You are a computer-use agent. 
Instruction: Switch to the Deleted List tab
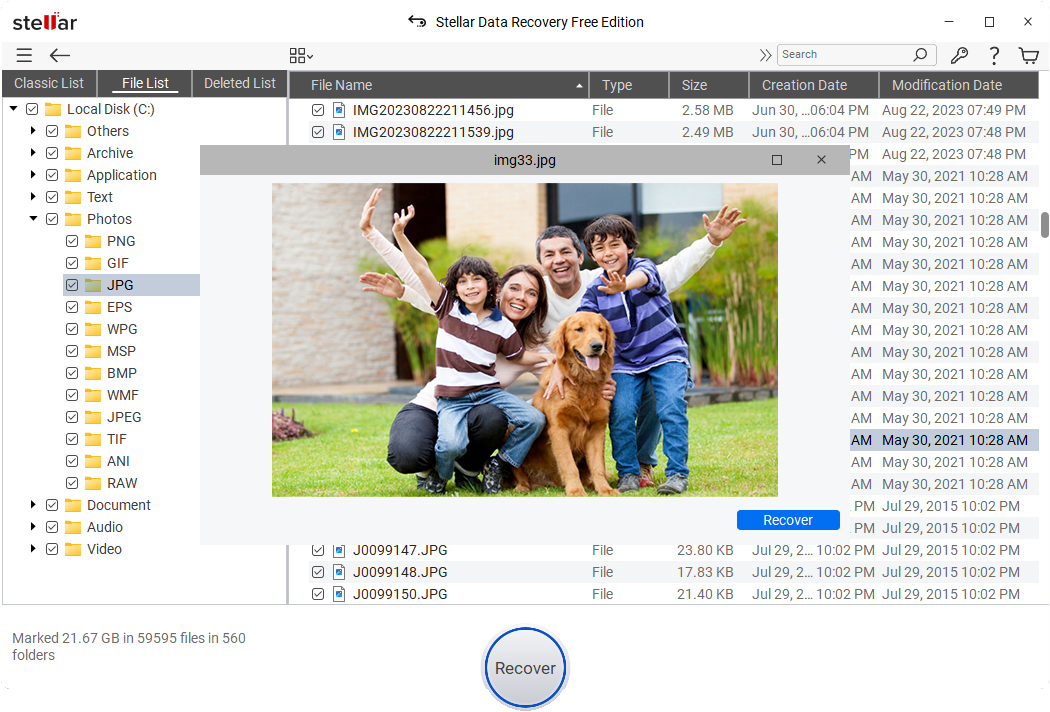[240, 83]
